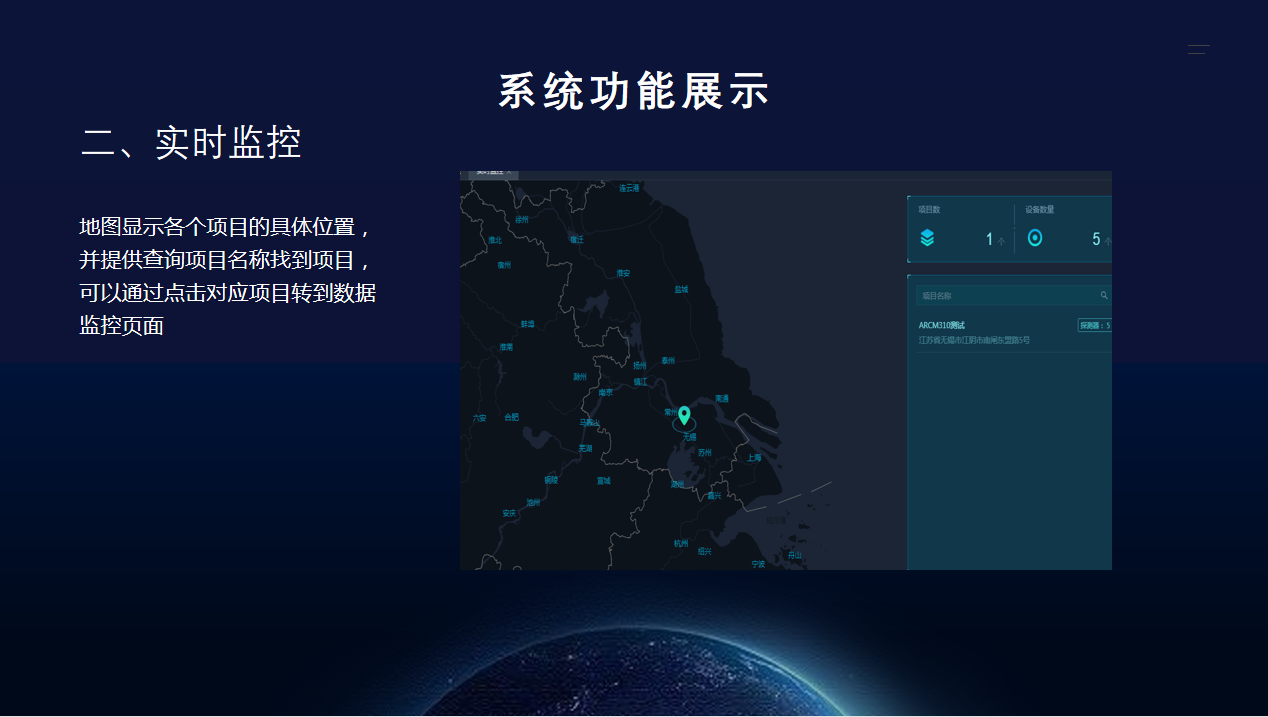1268x717 pixels.
Task: Click 镇江 on the map
Action: pos(641,381)
